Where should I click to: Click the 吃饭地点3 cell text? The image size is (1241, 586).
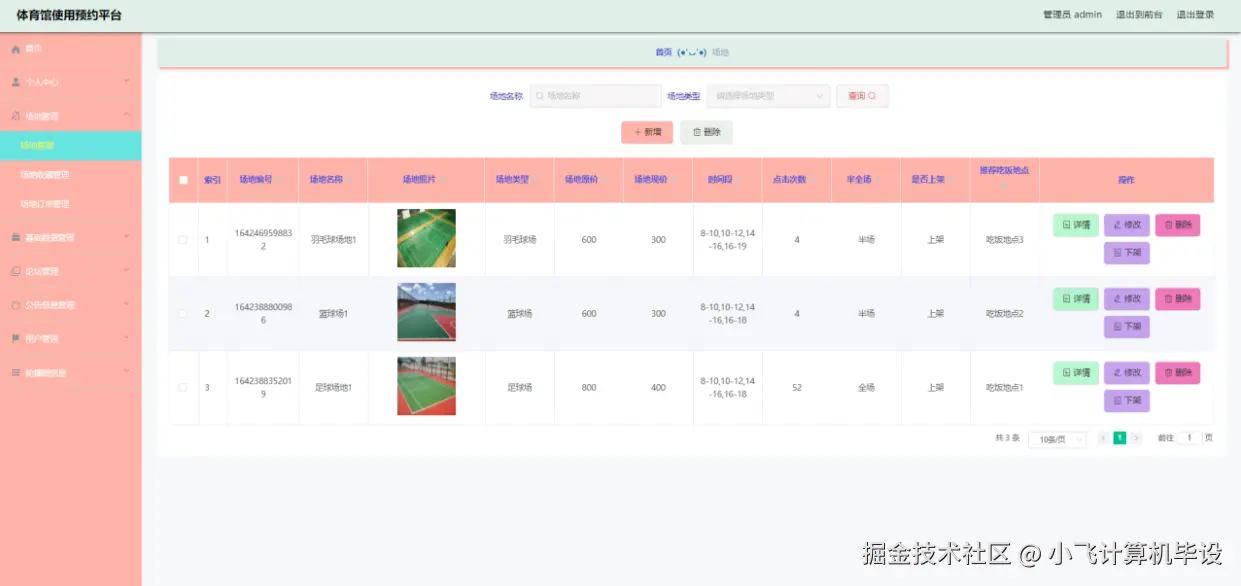click(x=1005, y=240)
